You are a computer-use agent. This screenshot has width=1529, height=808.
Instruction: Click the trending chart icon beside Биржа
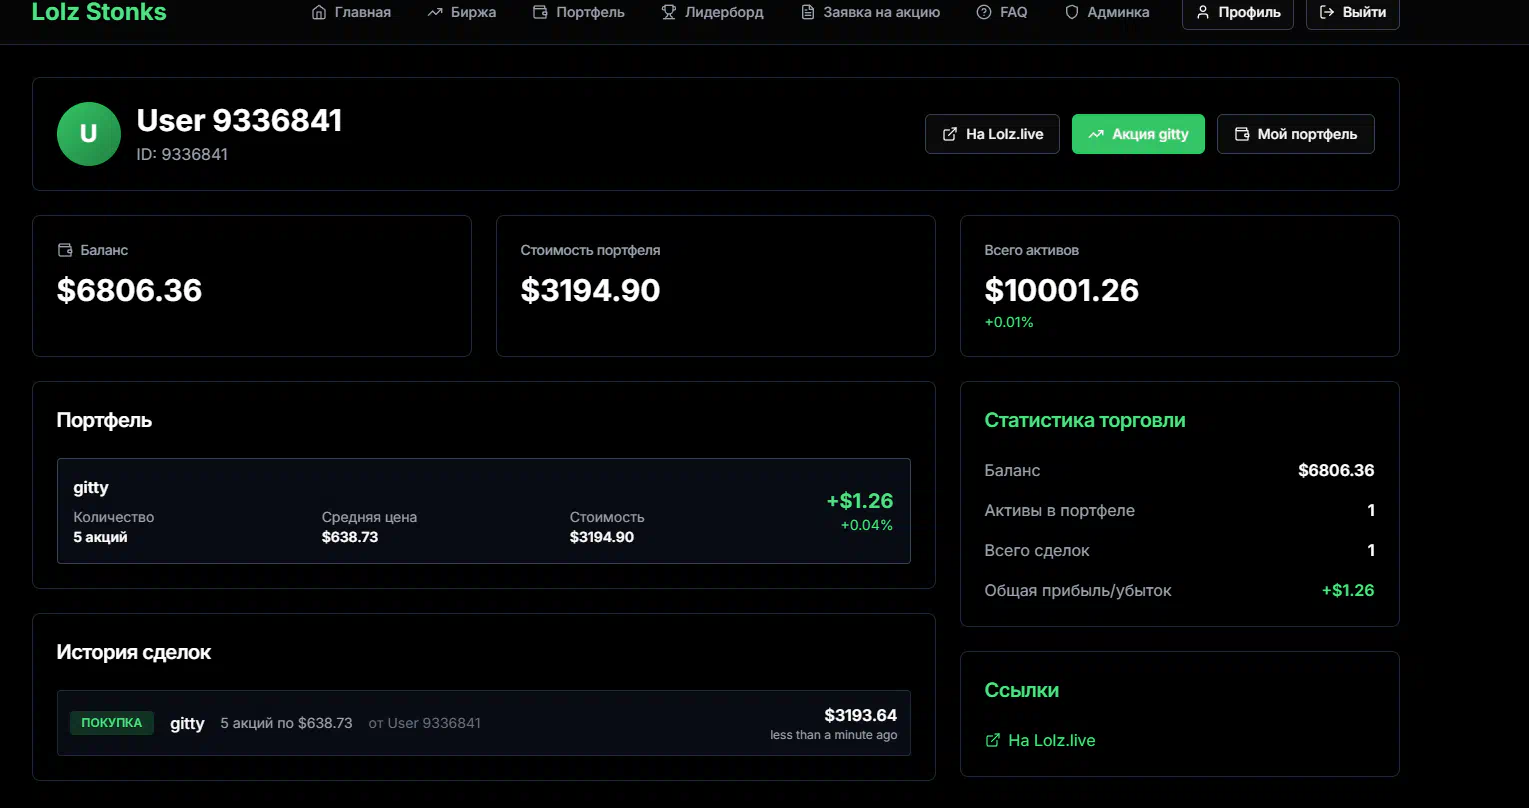pos(435,13)
